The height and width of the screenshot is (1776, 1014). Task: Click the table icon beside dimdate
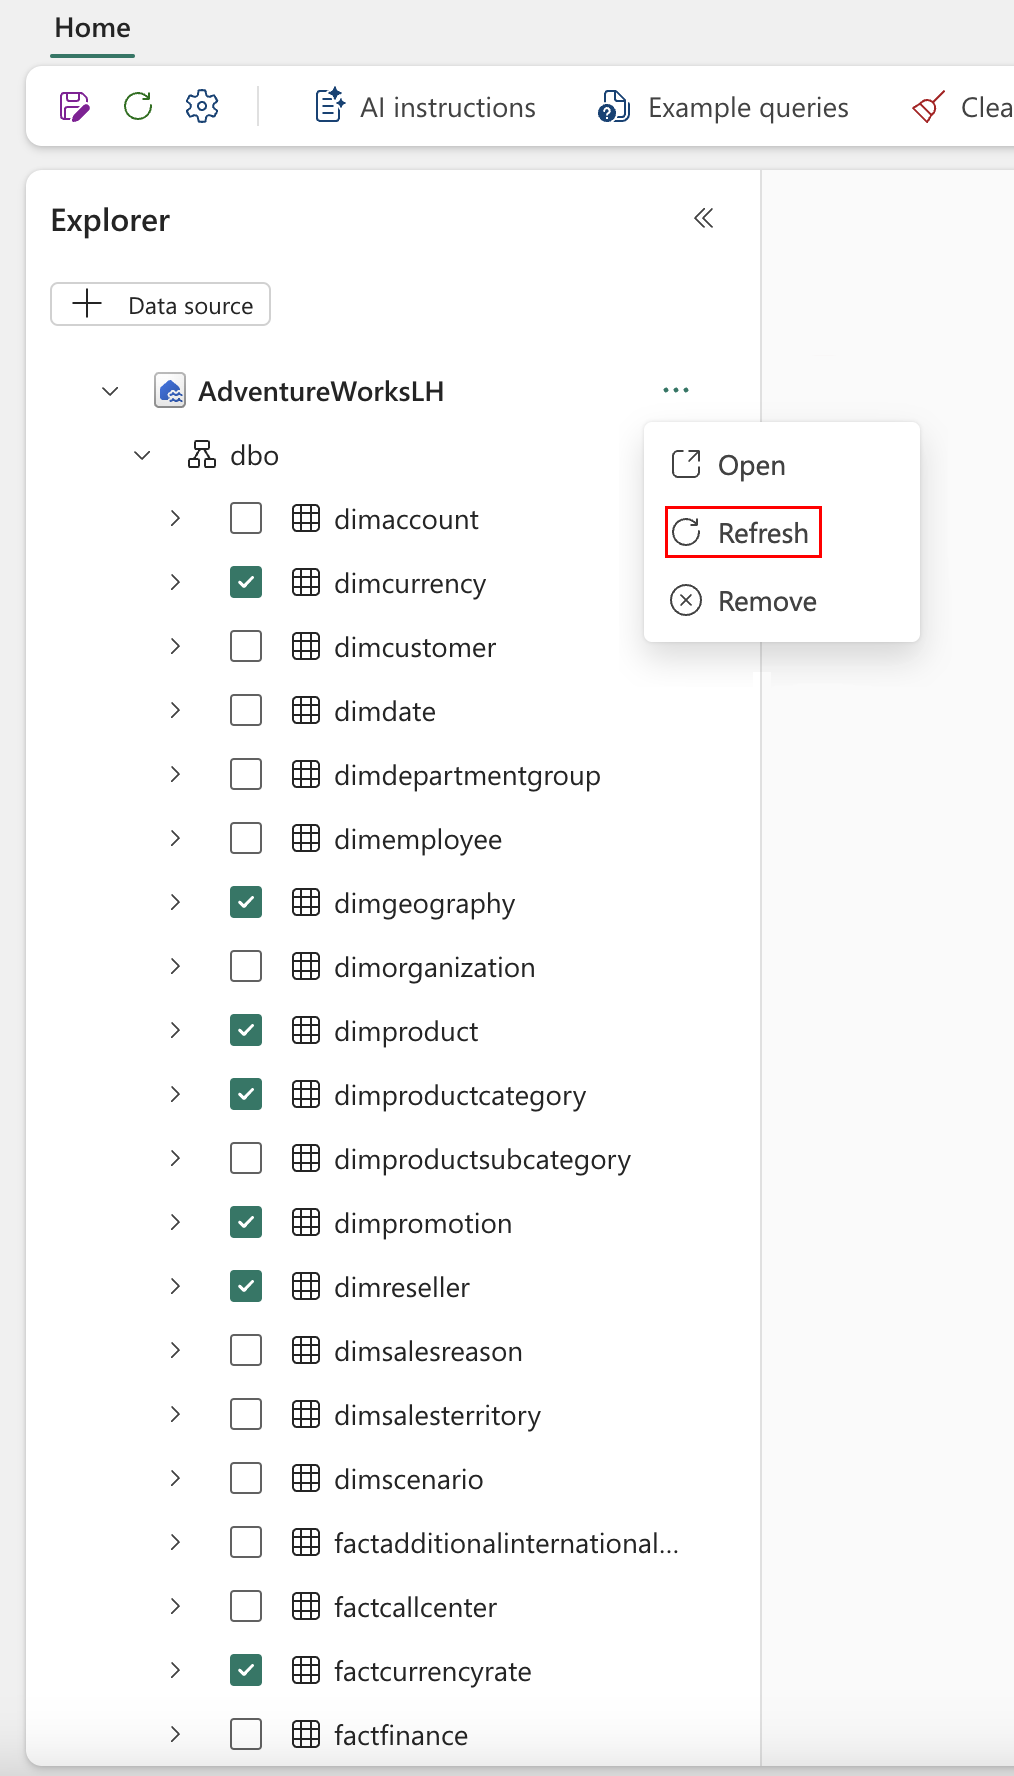tap(306, 711)
